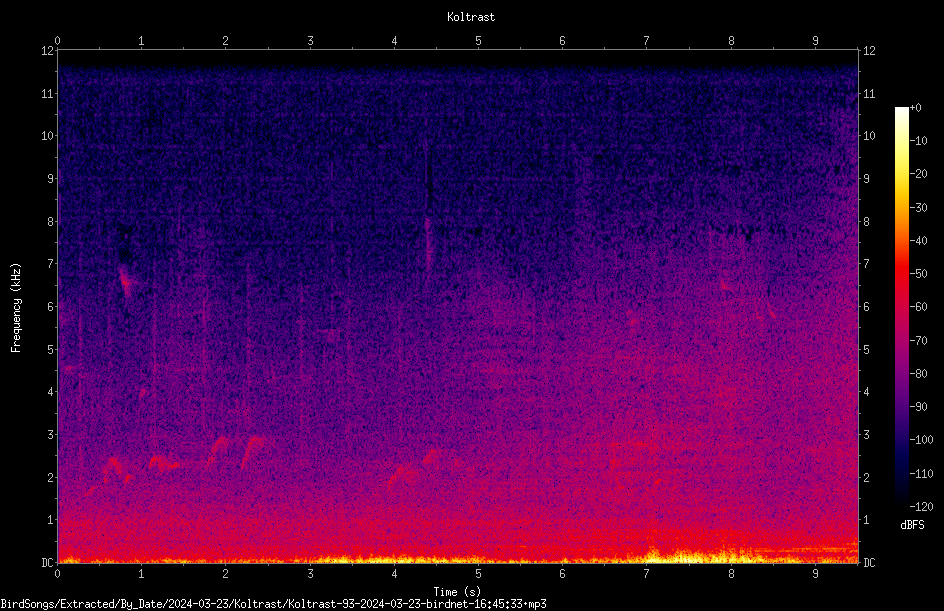The image size is (944, 611).
Task: Click the Time (s) axis label
Action: click(457, 592)
